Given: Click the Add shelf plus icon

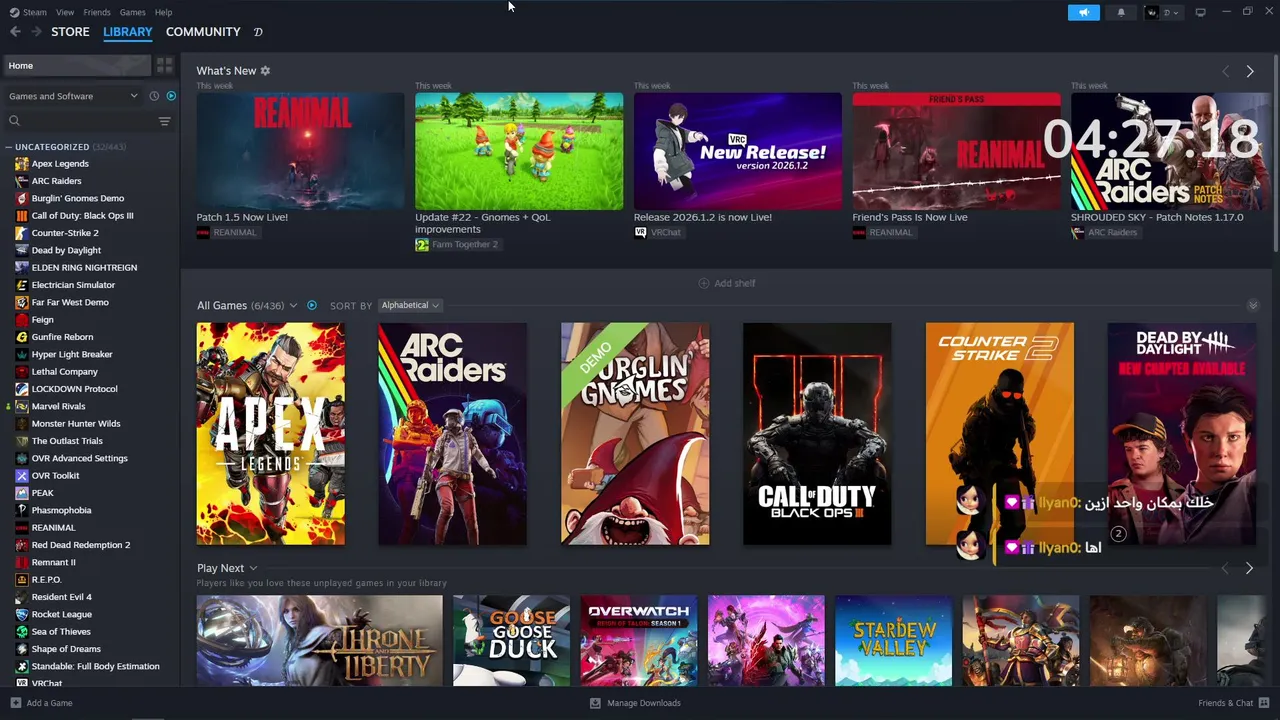Looking at the screenshot, I should (703, 283).
